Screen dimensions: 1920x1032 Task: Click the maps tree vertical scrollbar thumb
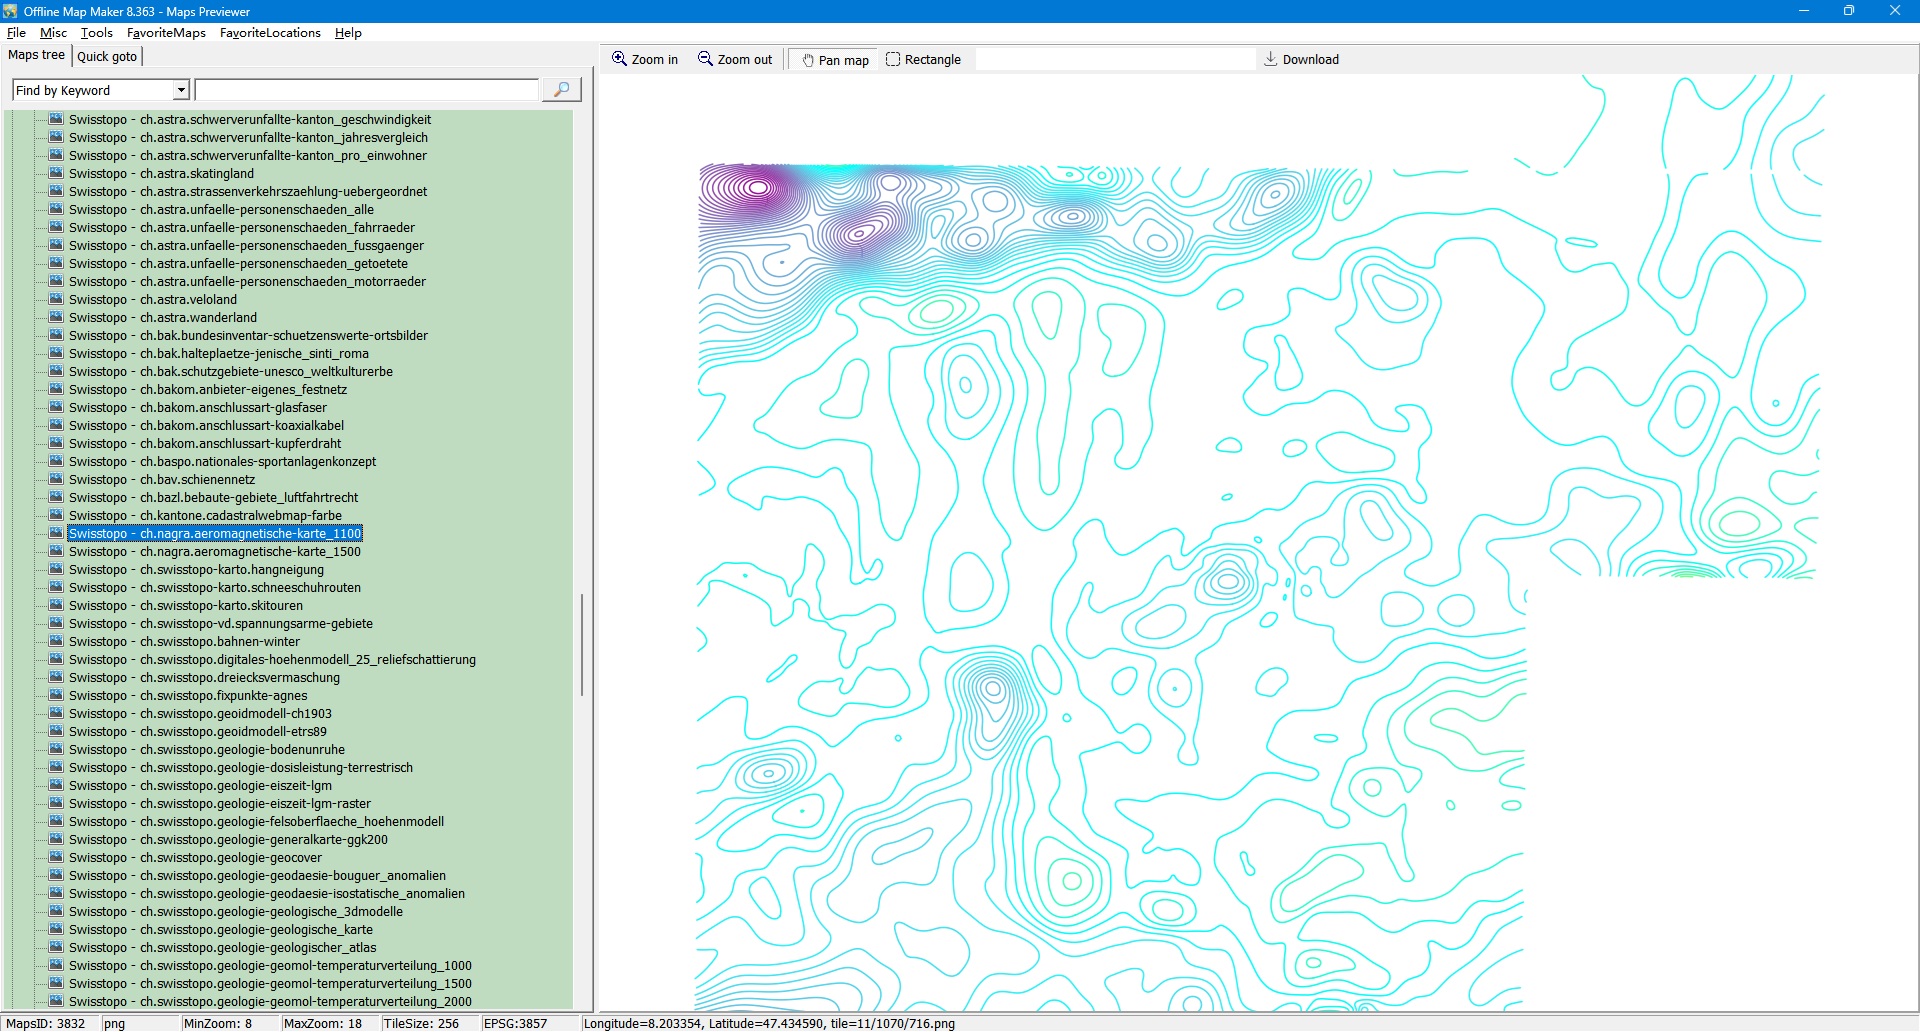coord(581,645)
